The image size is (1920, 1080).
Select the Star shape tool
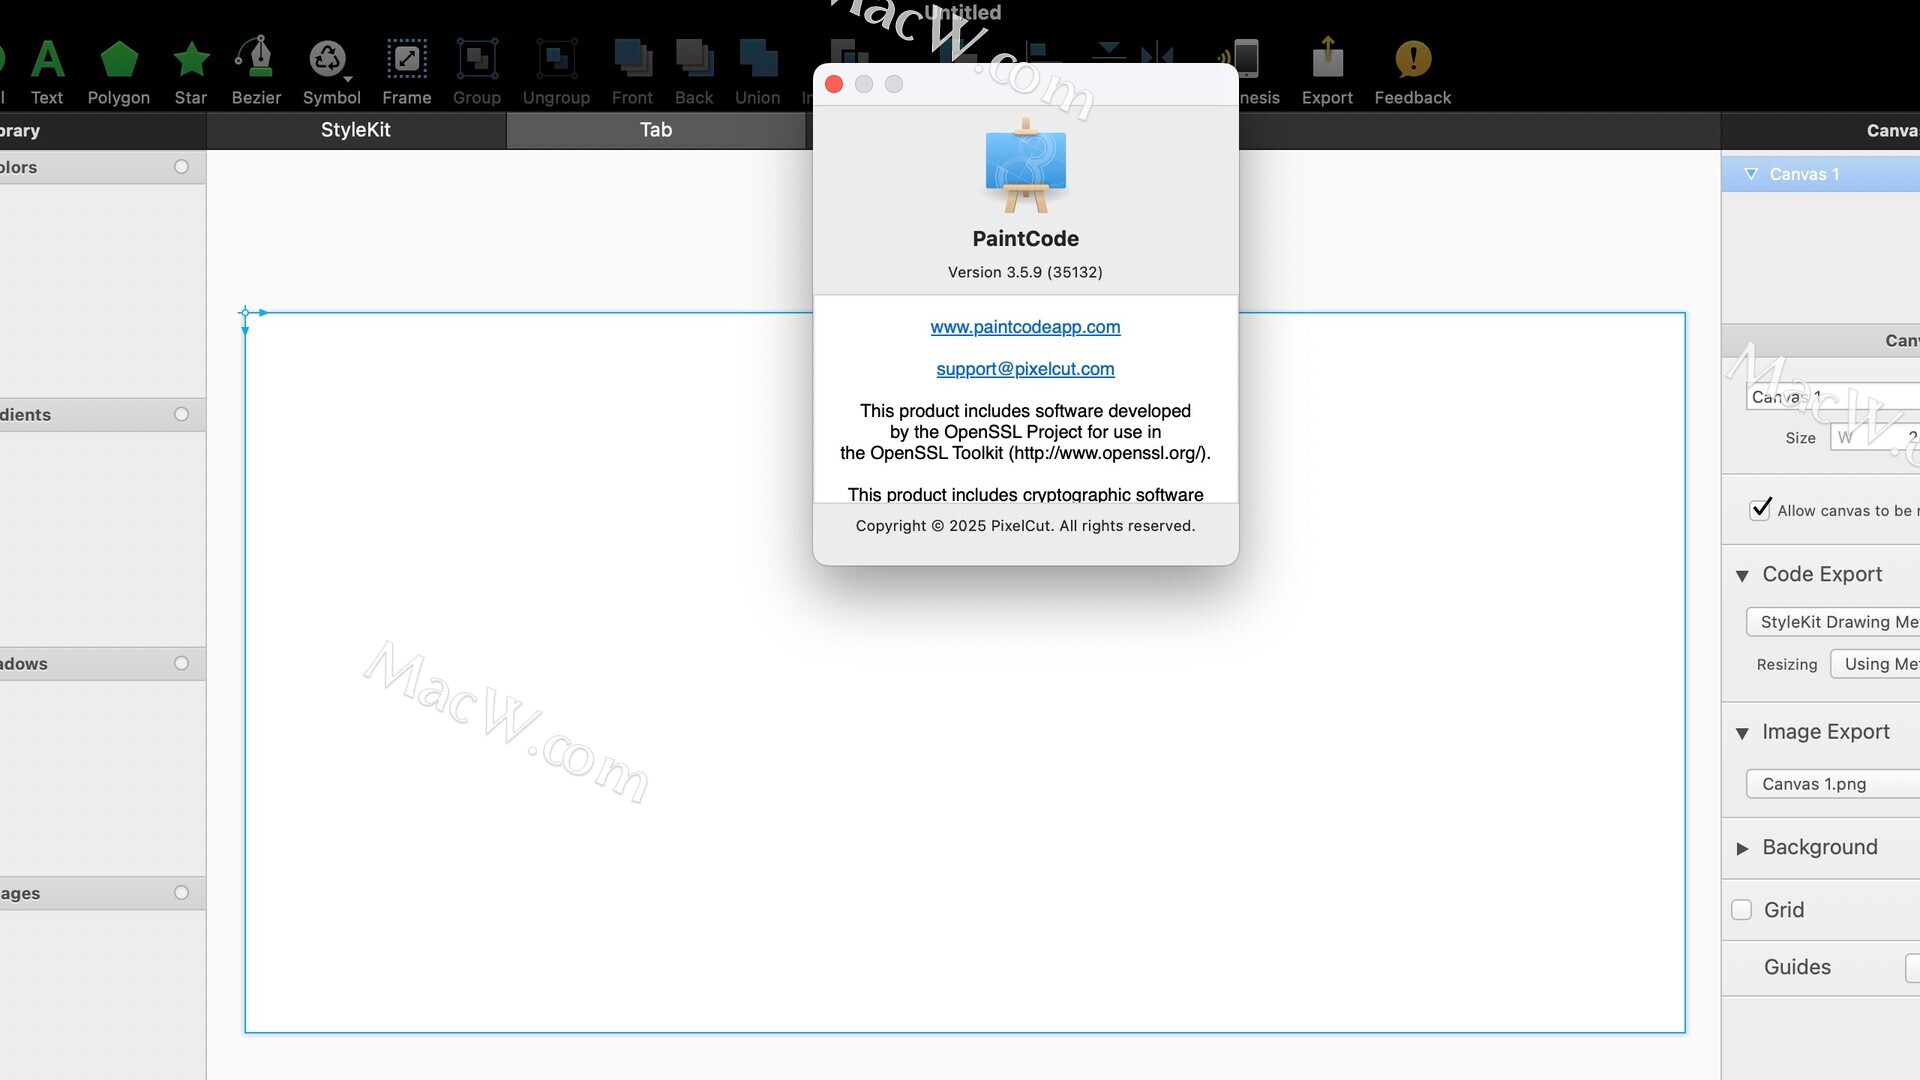[x=190, y=72]
